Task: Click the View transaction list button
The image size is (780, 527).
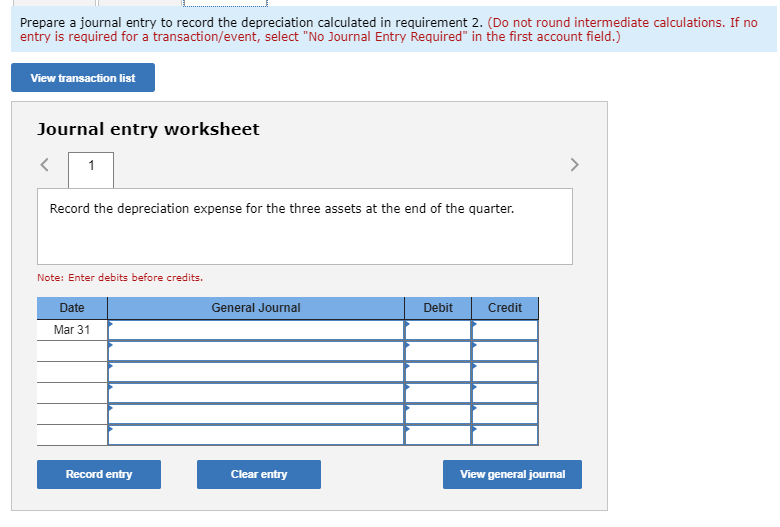Action: coord(83,78)
